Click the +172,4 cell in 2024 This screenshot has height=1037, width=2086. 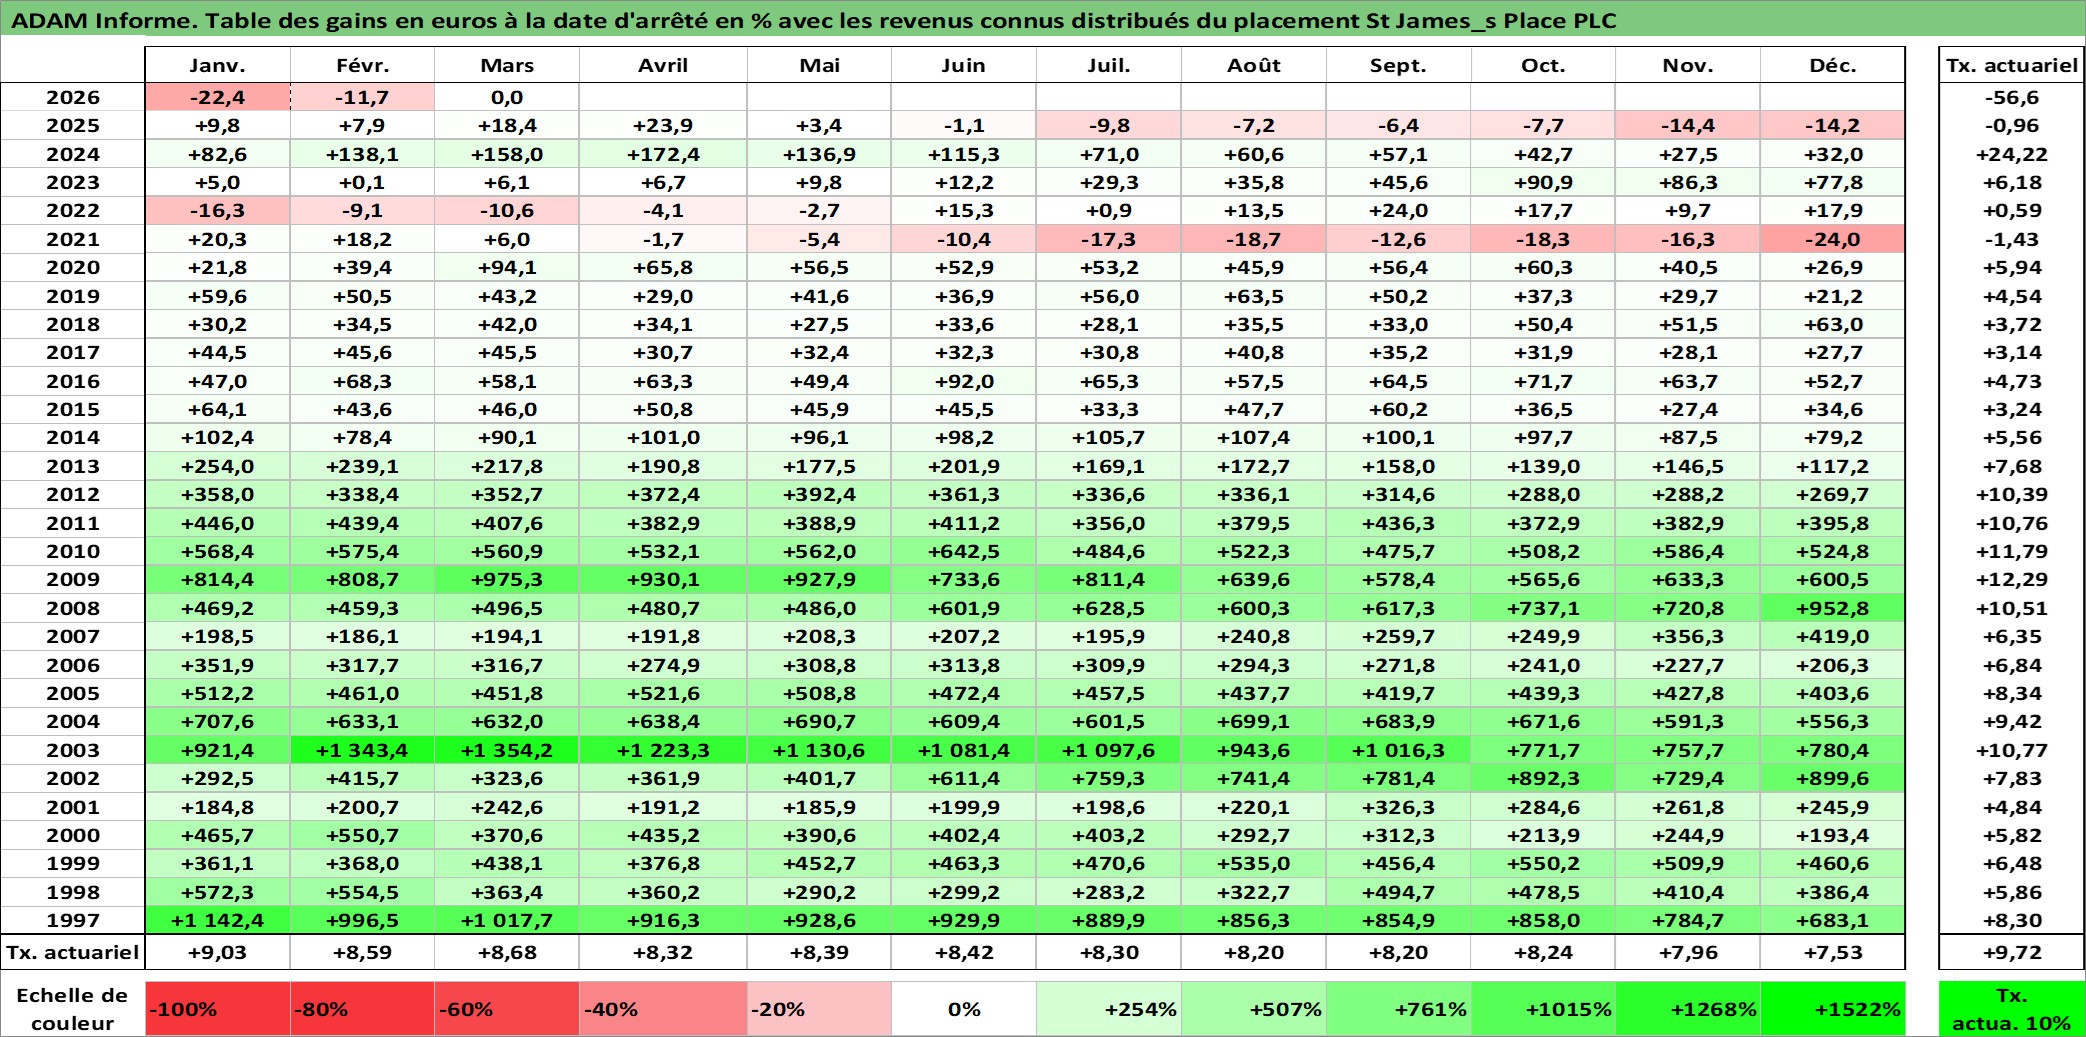pyautogui.click(x=663, y=154)
